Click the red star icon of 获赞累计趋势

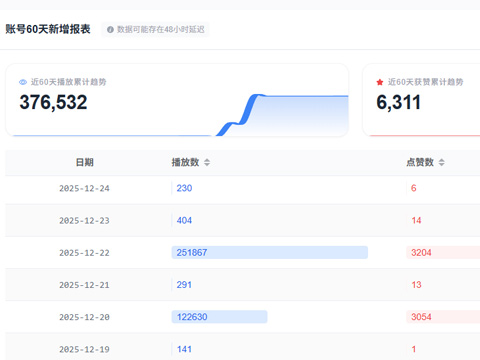click(x=380, y=82)
